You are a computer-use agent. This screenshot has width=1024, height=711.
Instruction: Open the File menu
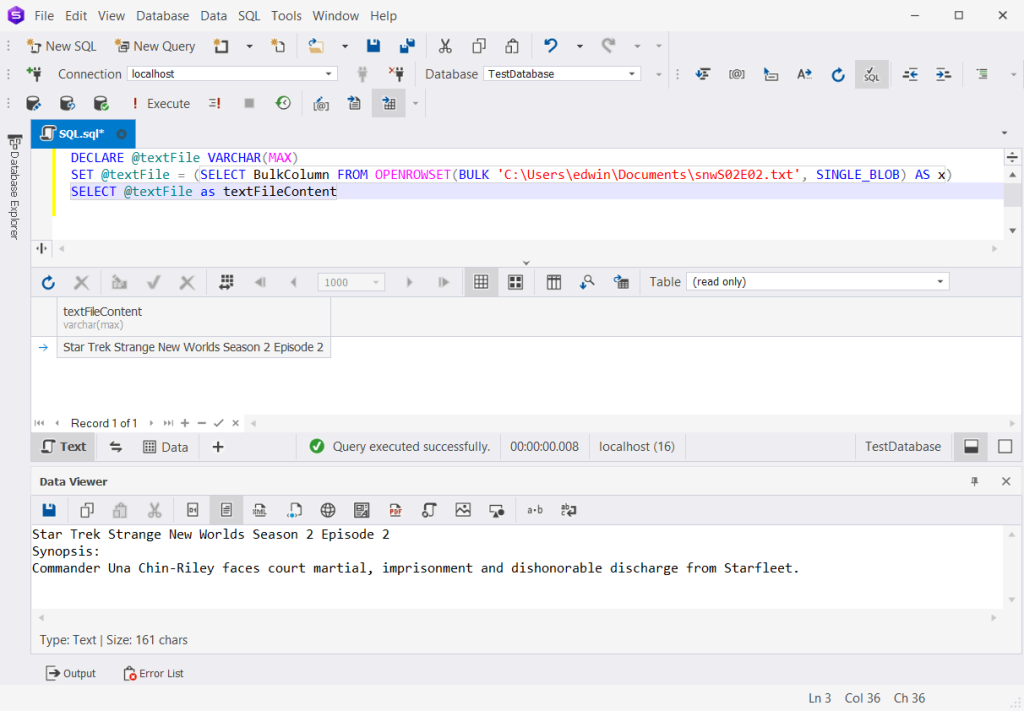[x=44, y=16]
